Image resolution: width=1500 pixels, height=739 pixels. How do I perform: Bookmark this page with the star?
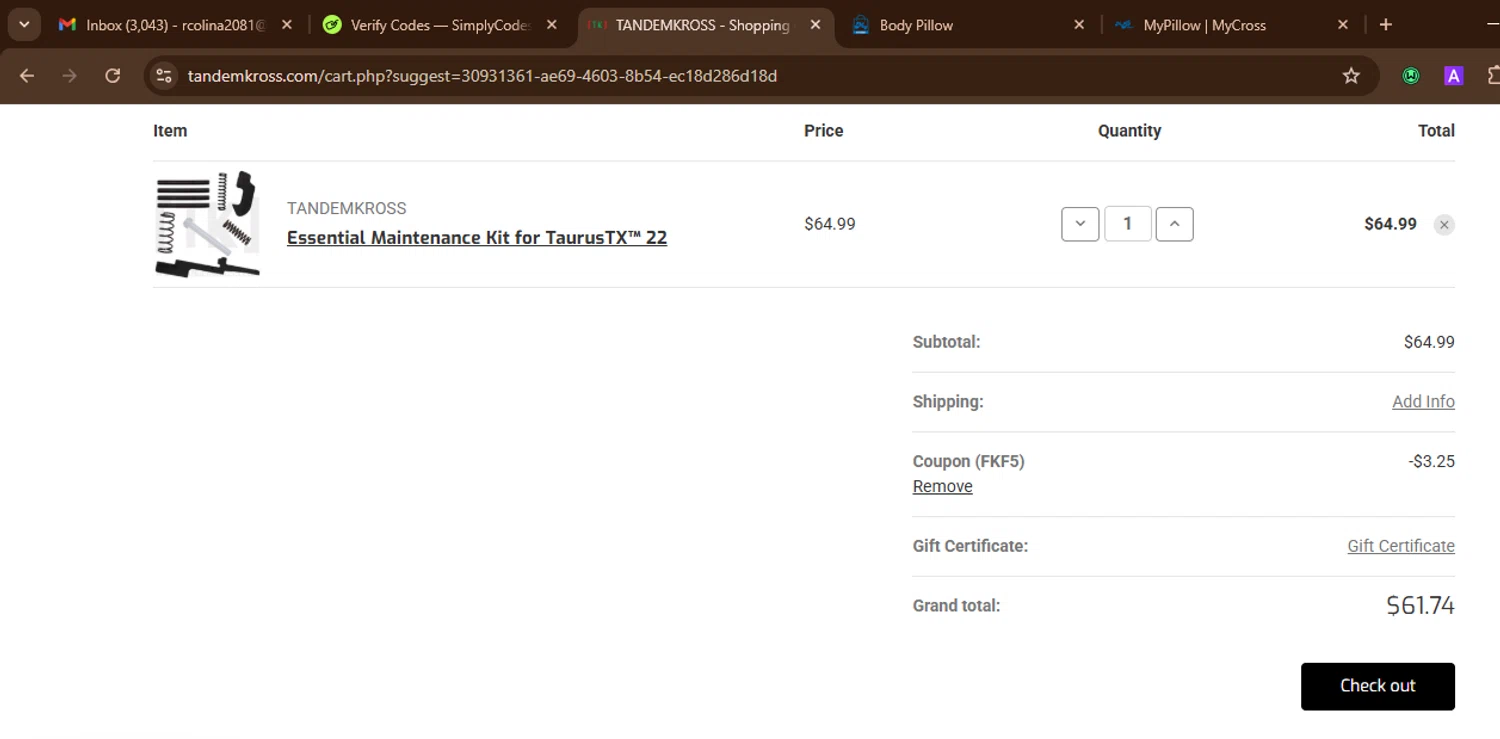click(x=1351, y=76)
